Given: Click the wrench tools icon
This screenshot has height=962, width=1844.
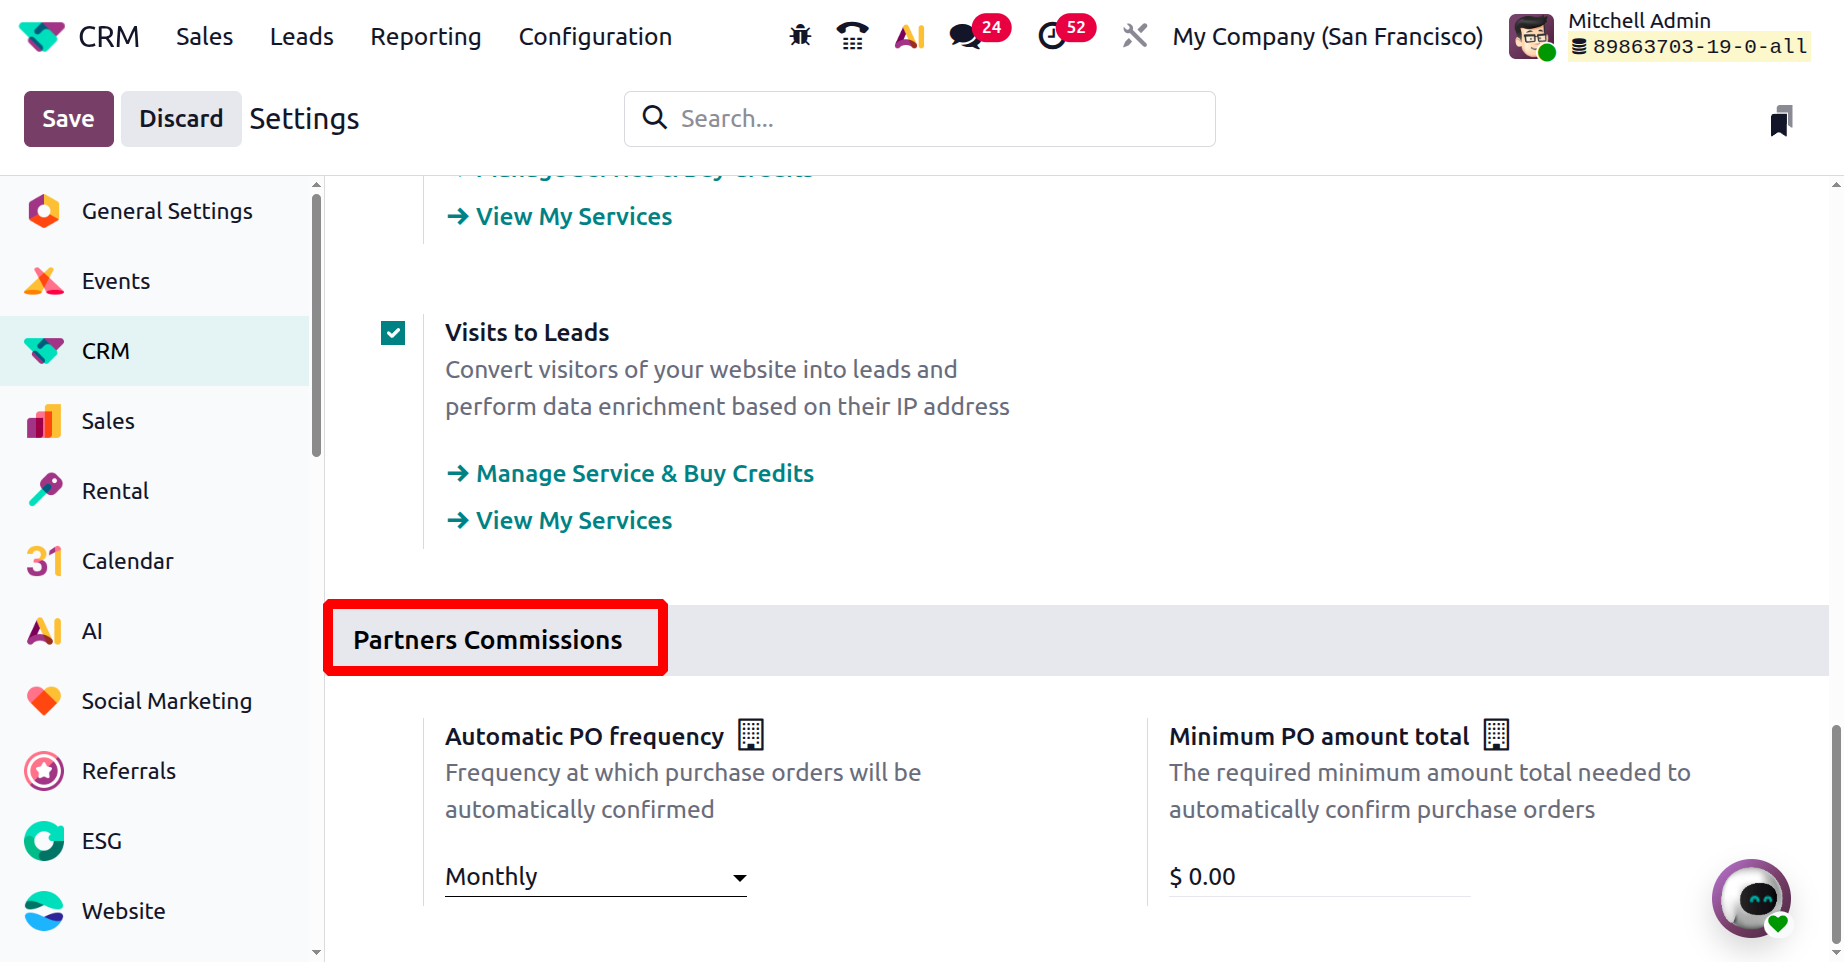Looking at the screenshot, I should click(1134, 37).
